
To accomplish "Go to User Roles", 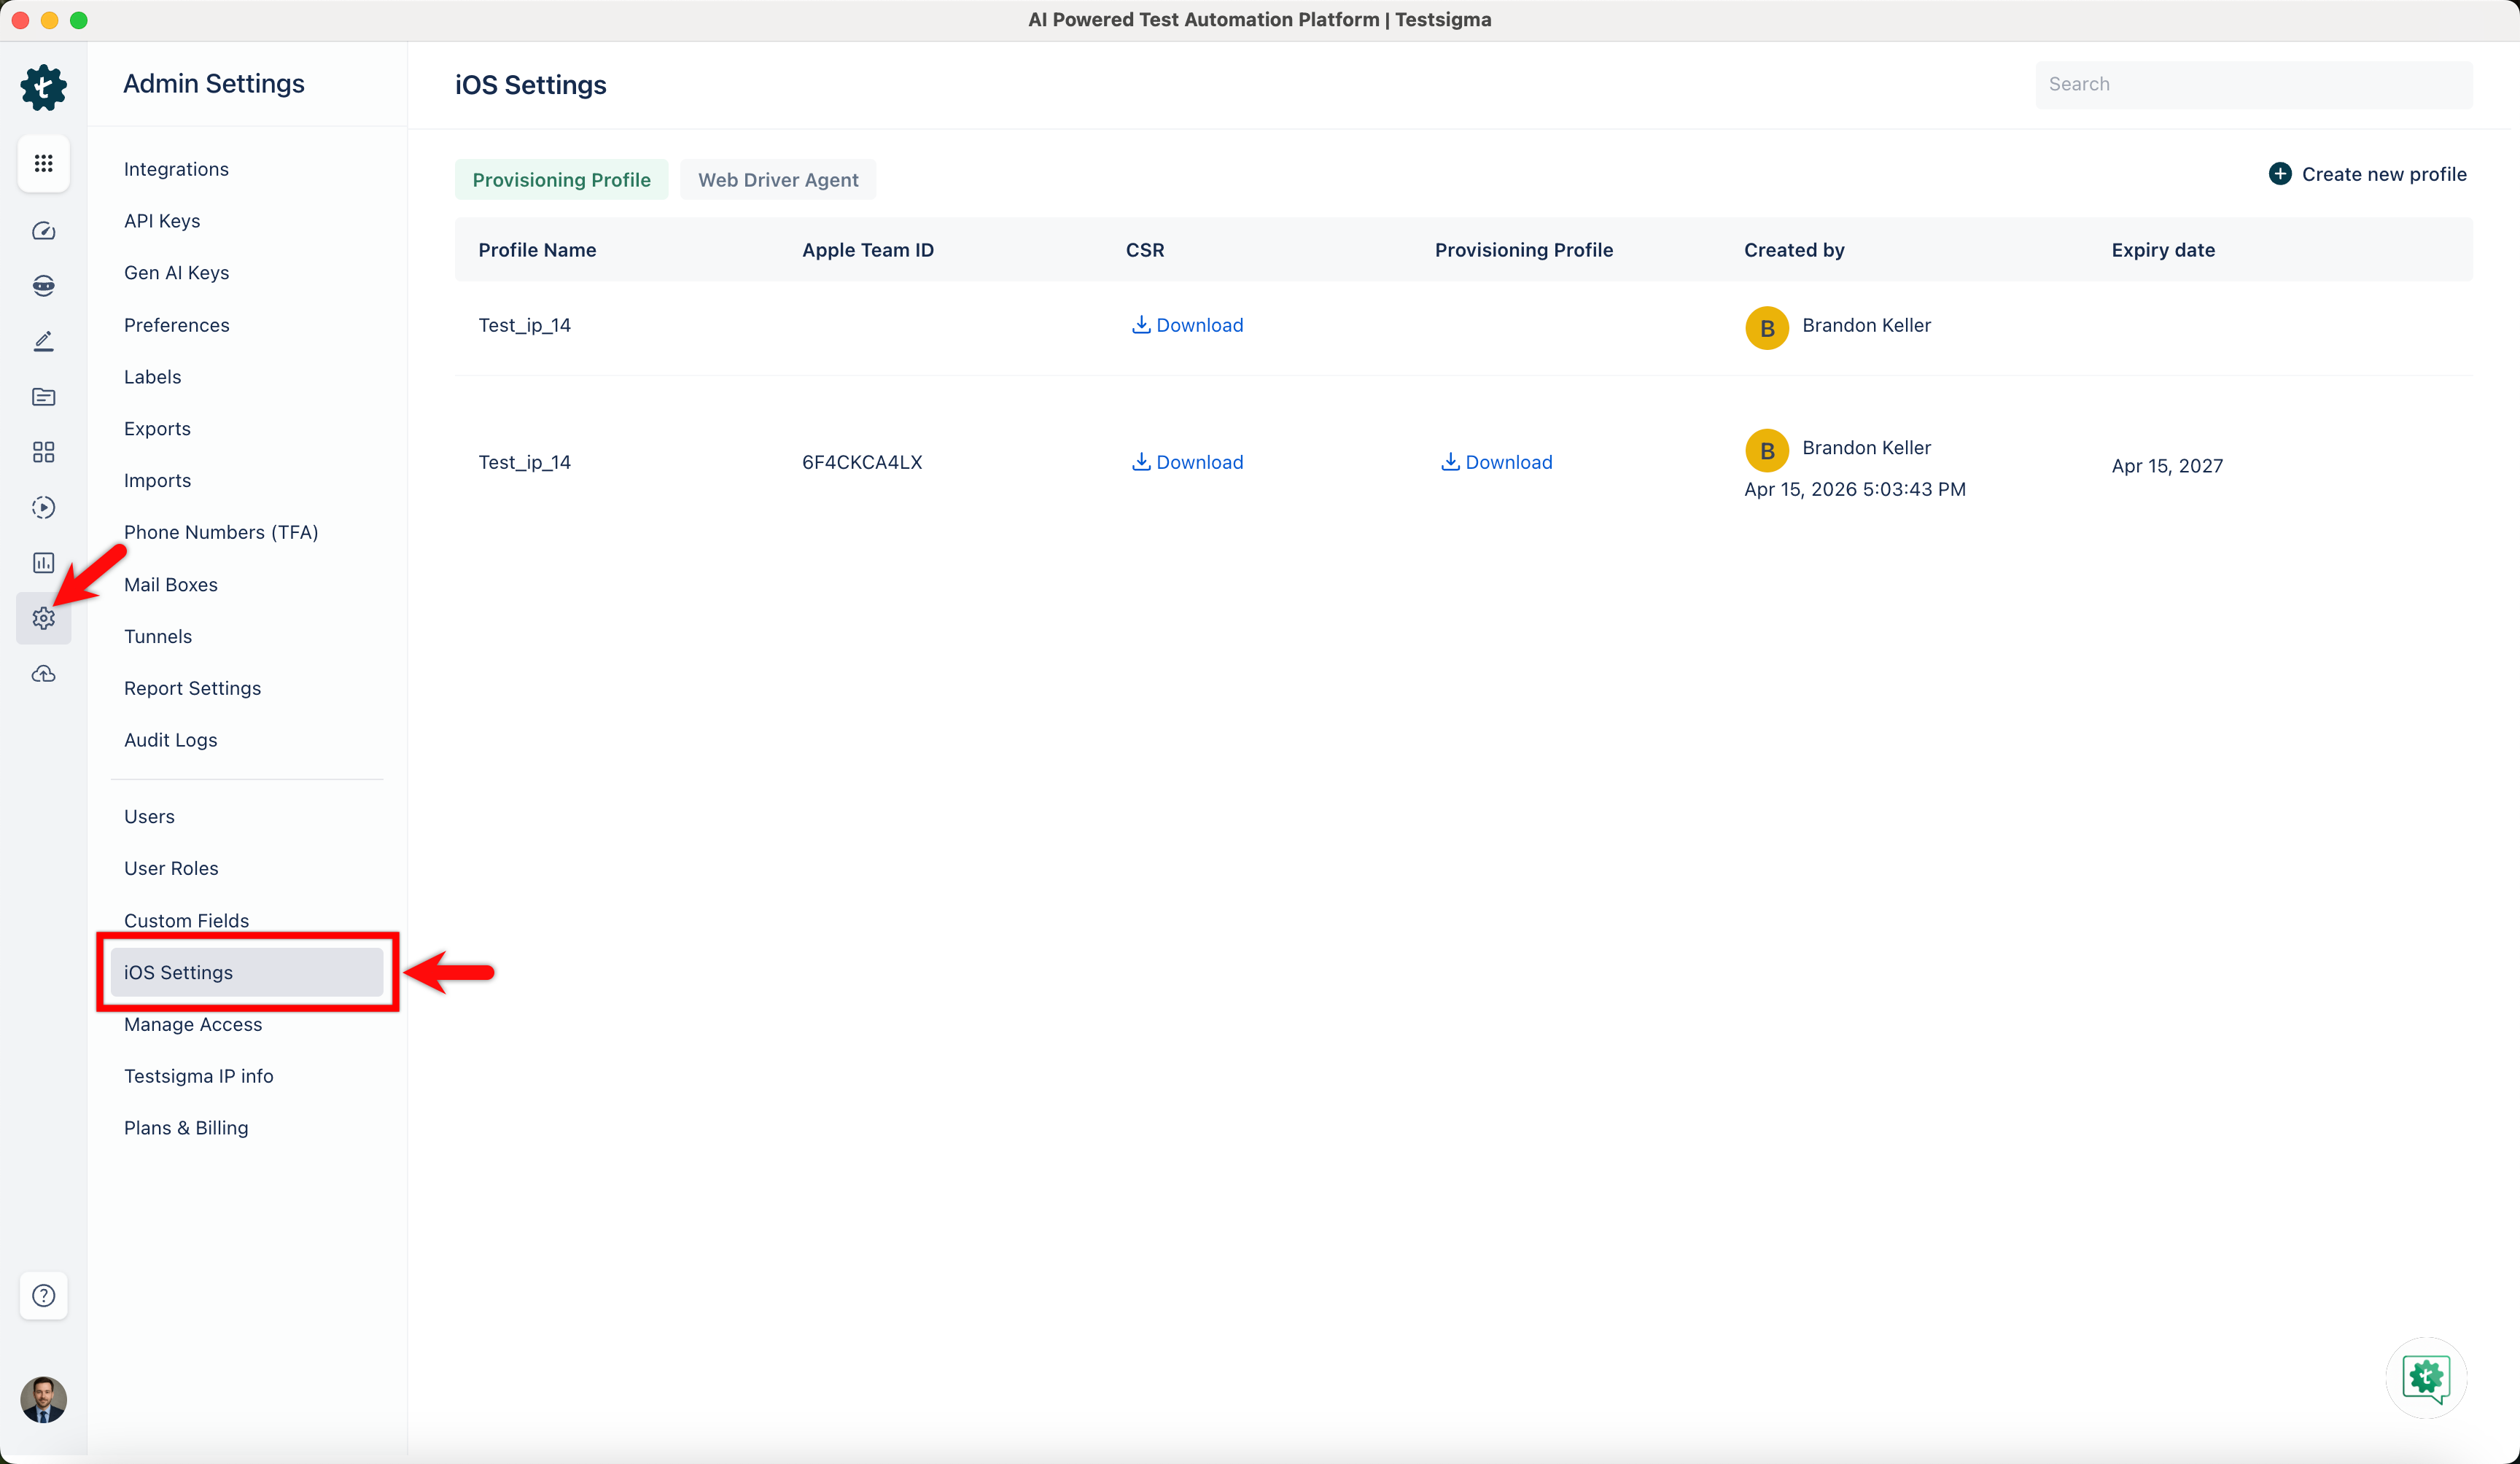I will [x=171, y=868].
